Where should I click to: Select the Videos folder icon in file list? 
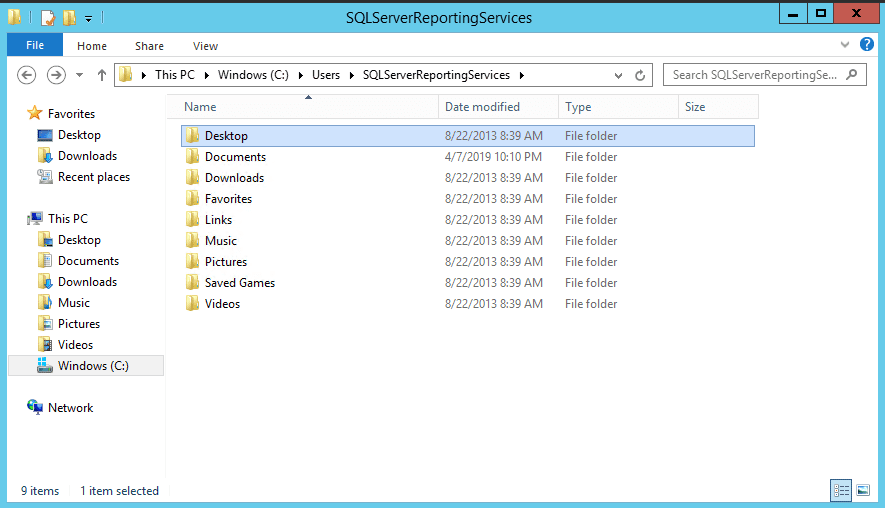pos(192,303)
